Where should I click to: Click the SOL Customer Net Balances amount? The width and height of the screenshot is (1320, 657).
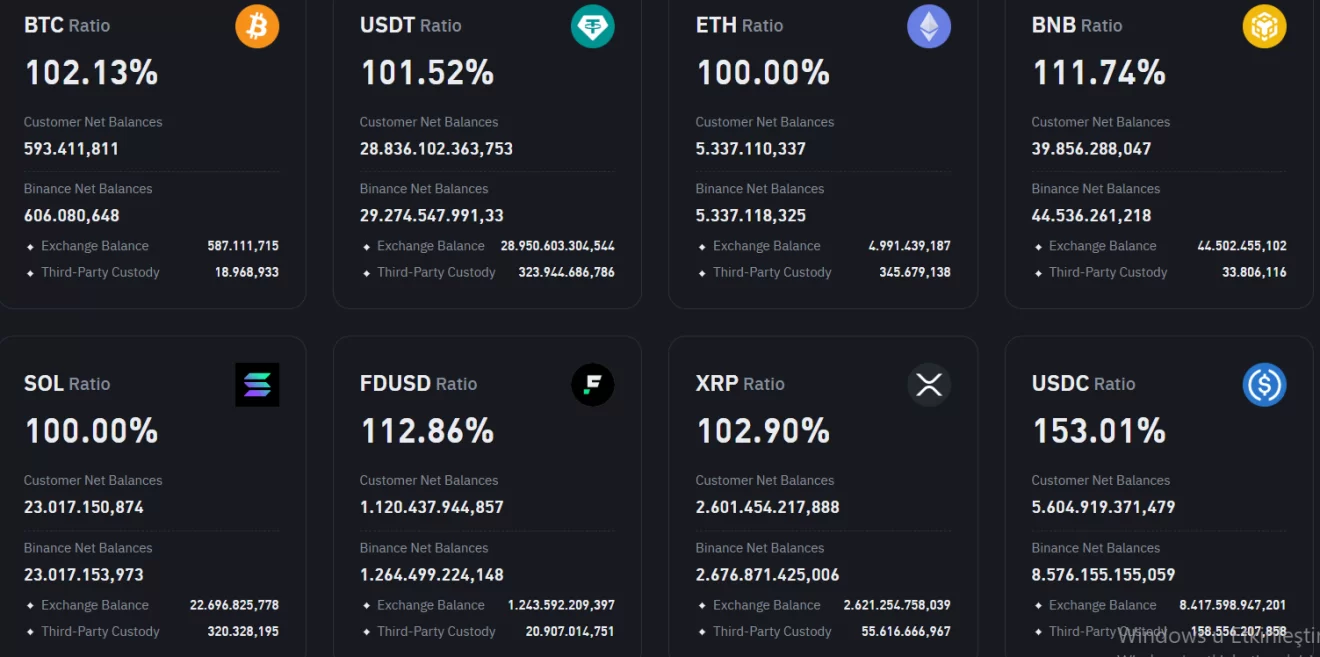[x=84, y=507]
